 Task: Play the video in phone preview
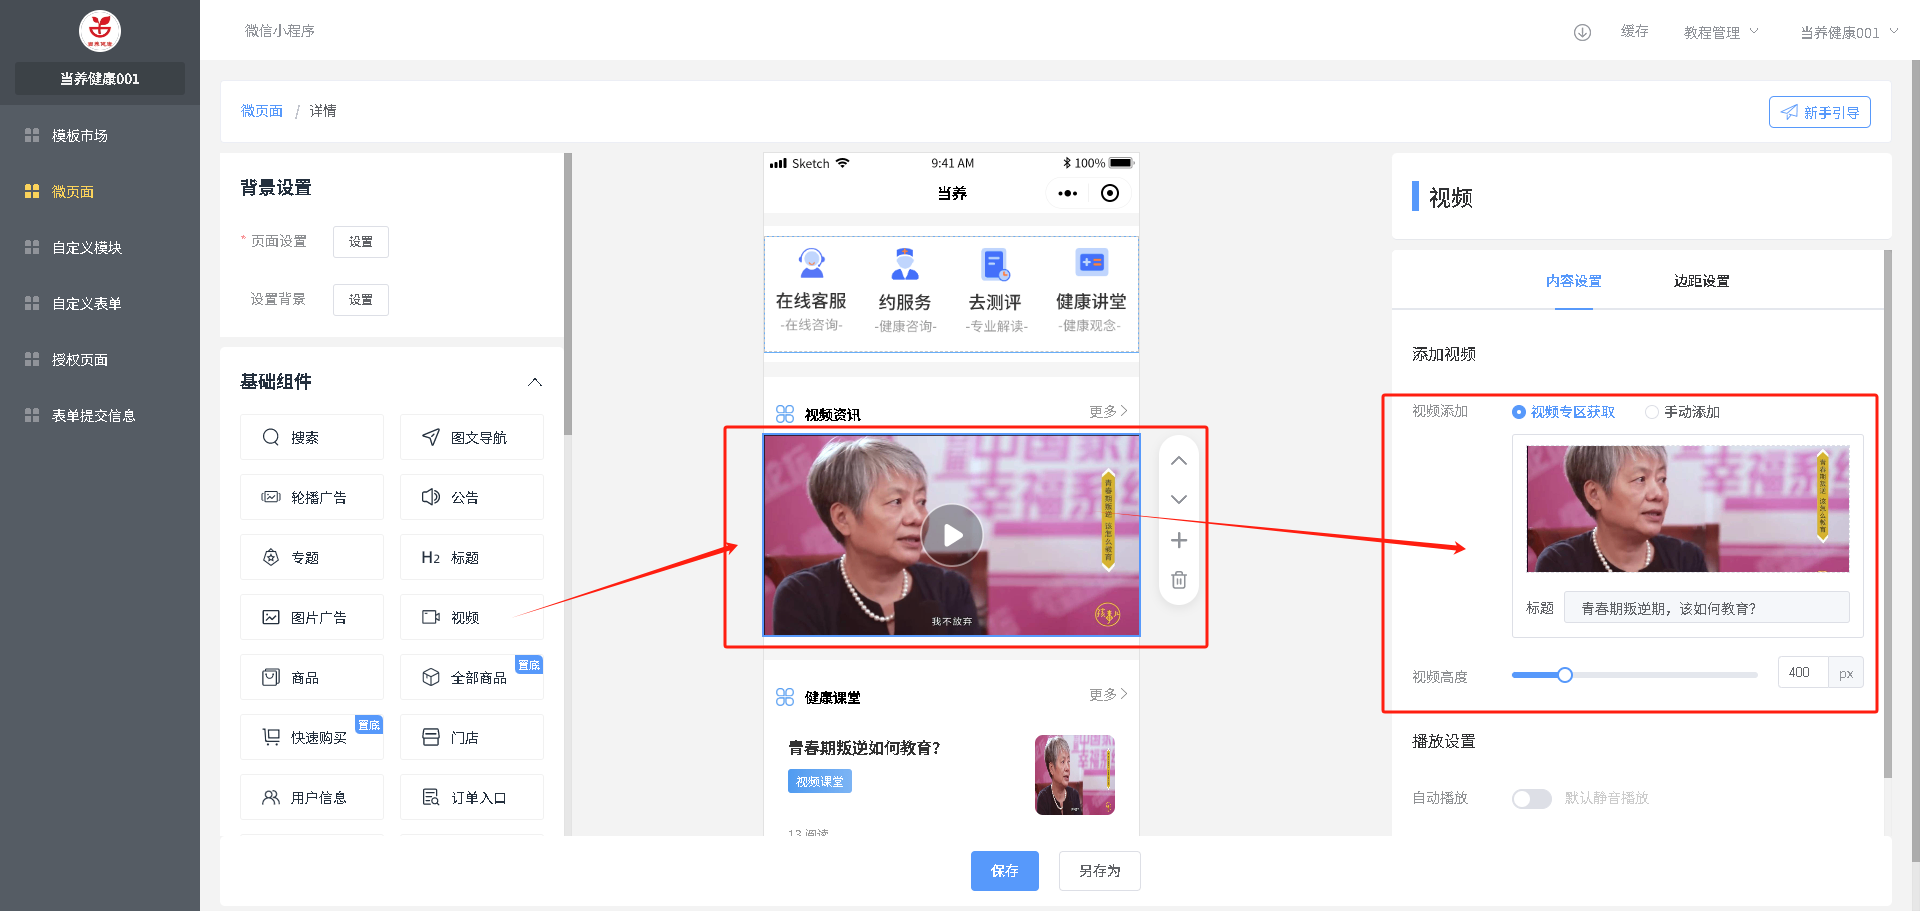coord(951,535)
